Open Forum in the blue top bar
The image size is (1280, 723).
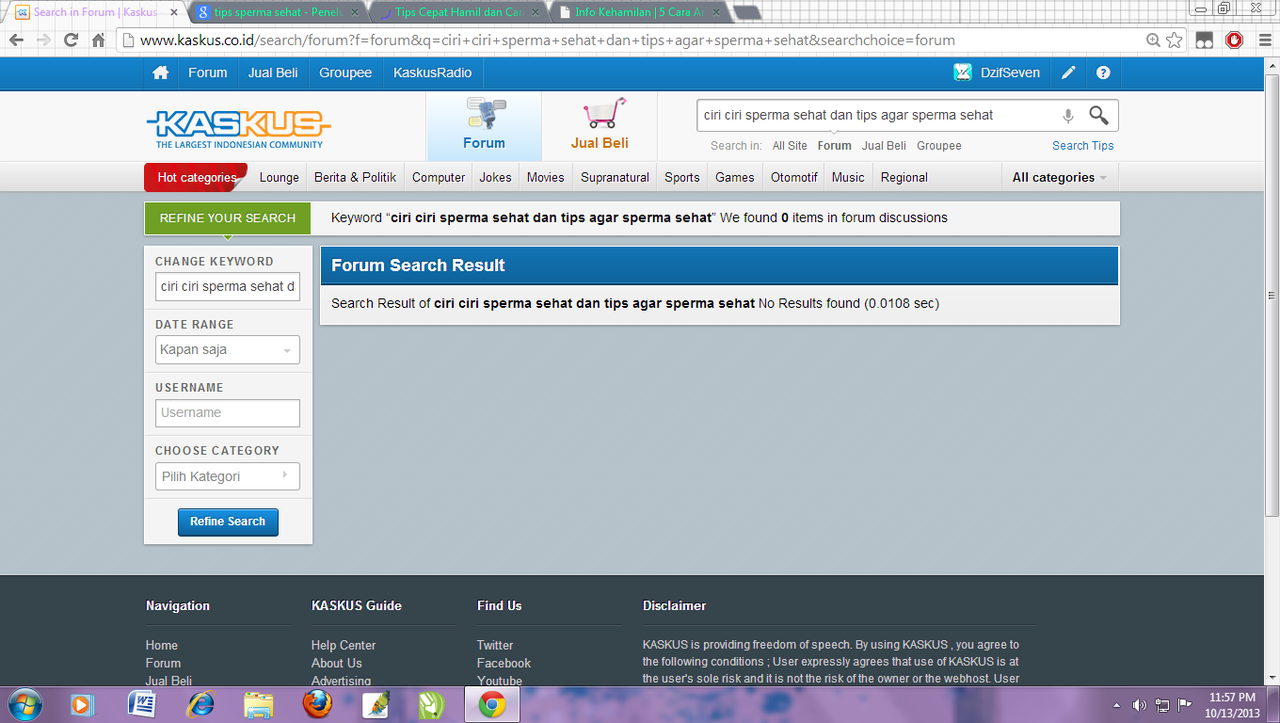click(208, 73)
